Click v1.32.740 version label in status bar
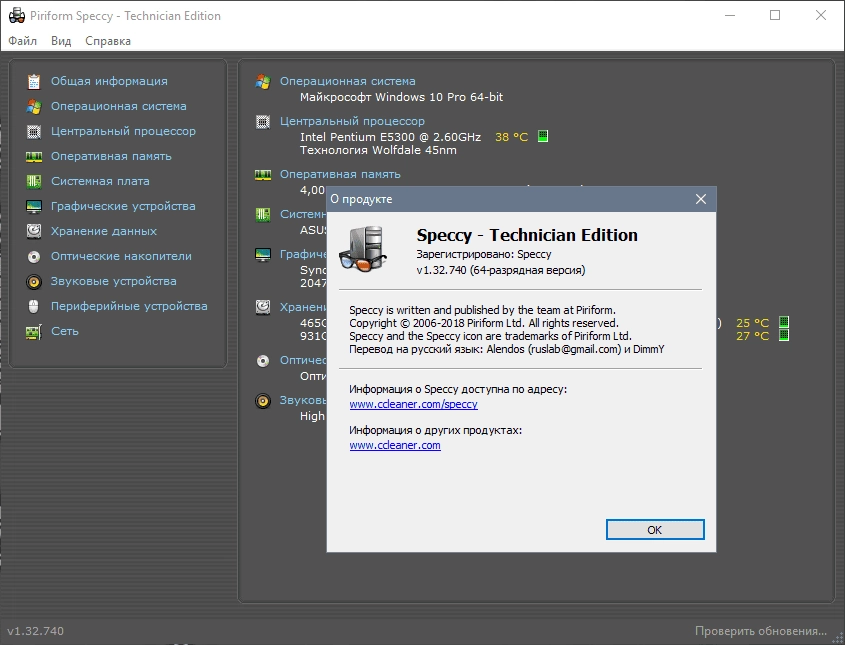The width and height of the screenshot is (845, 645). click(36, 631)
